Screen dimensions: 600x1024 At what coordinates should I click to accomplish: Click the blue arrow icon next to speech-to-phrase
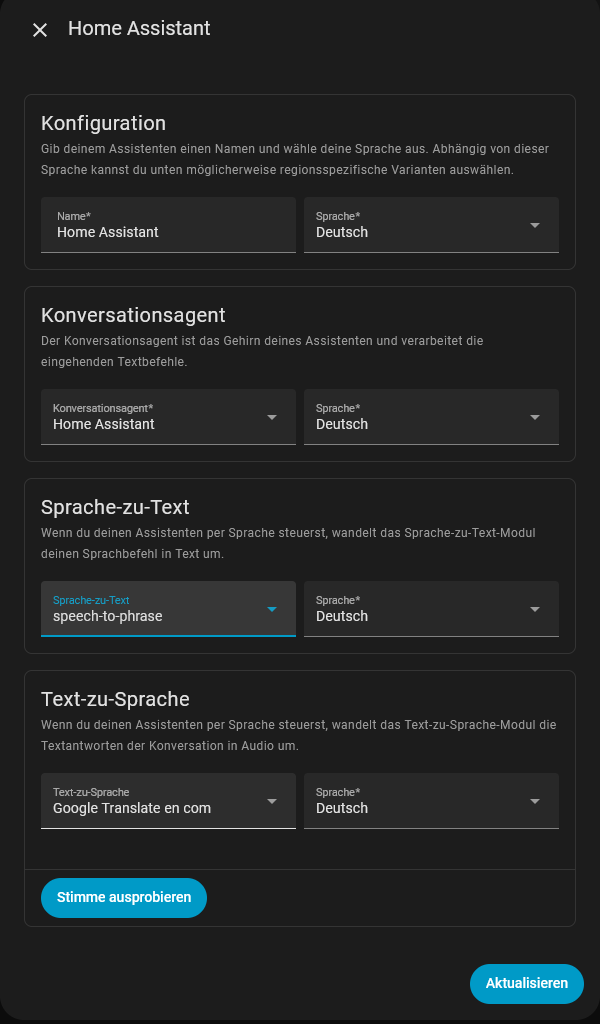coord(272,609)
